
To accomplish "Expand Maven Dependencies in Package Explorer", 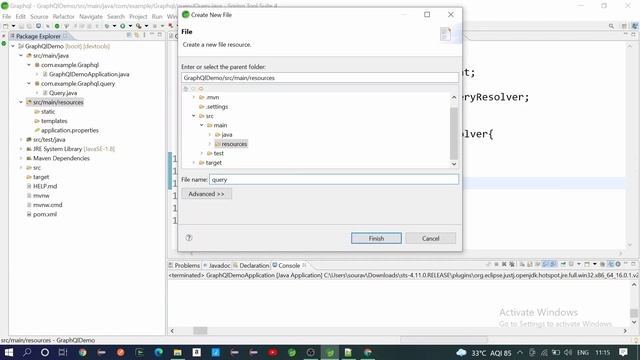I will pos(21,158).
